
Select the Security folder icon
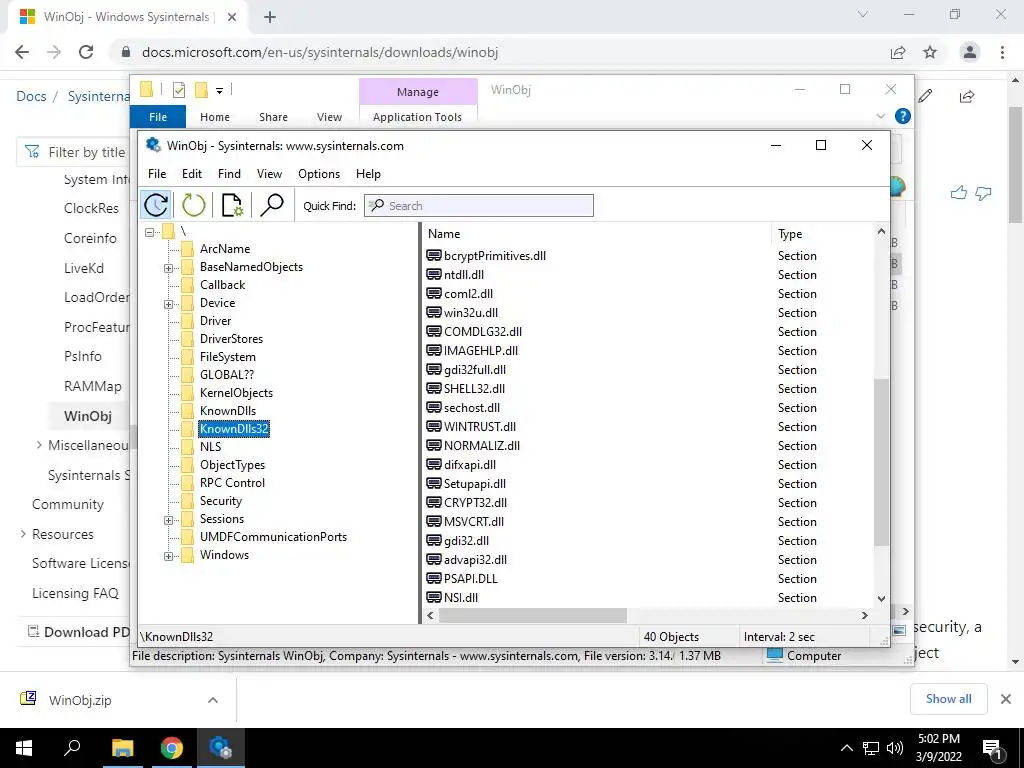pos(187,501)
